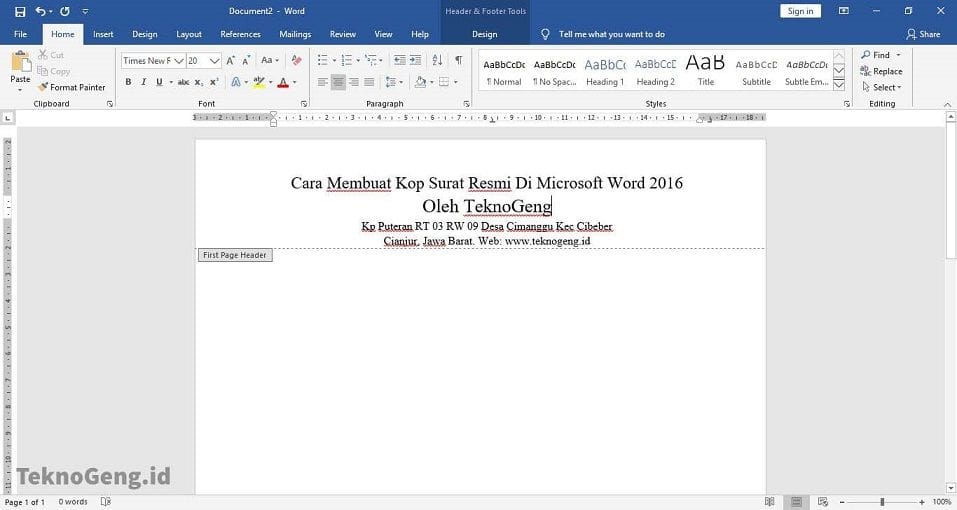Screen dimensions: 957x510
Task: Click the Numbering list icon
Action: 347,60
